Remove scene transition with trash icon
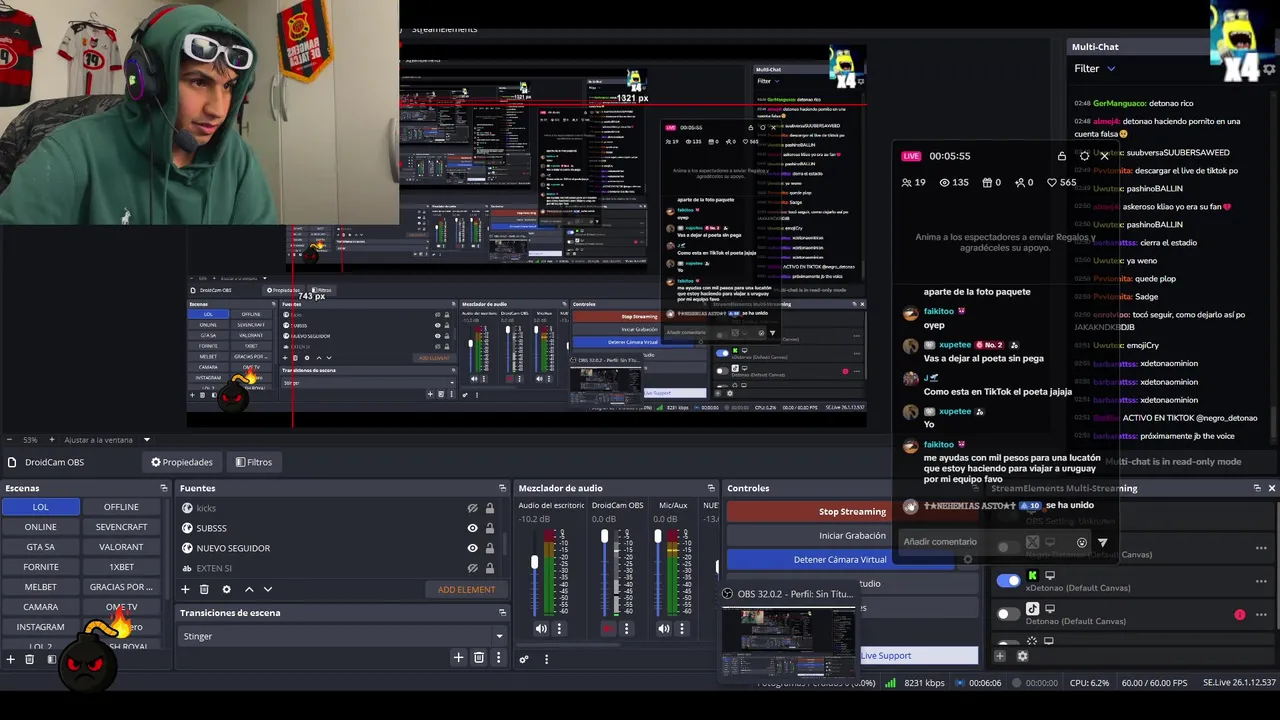 point(479,657)
